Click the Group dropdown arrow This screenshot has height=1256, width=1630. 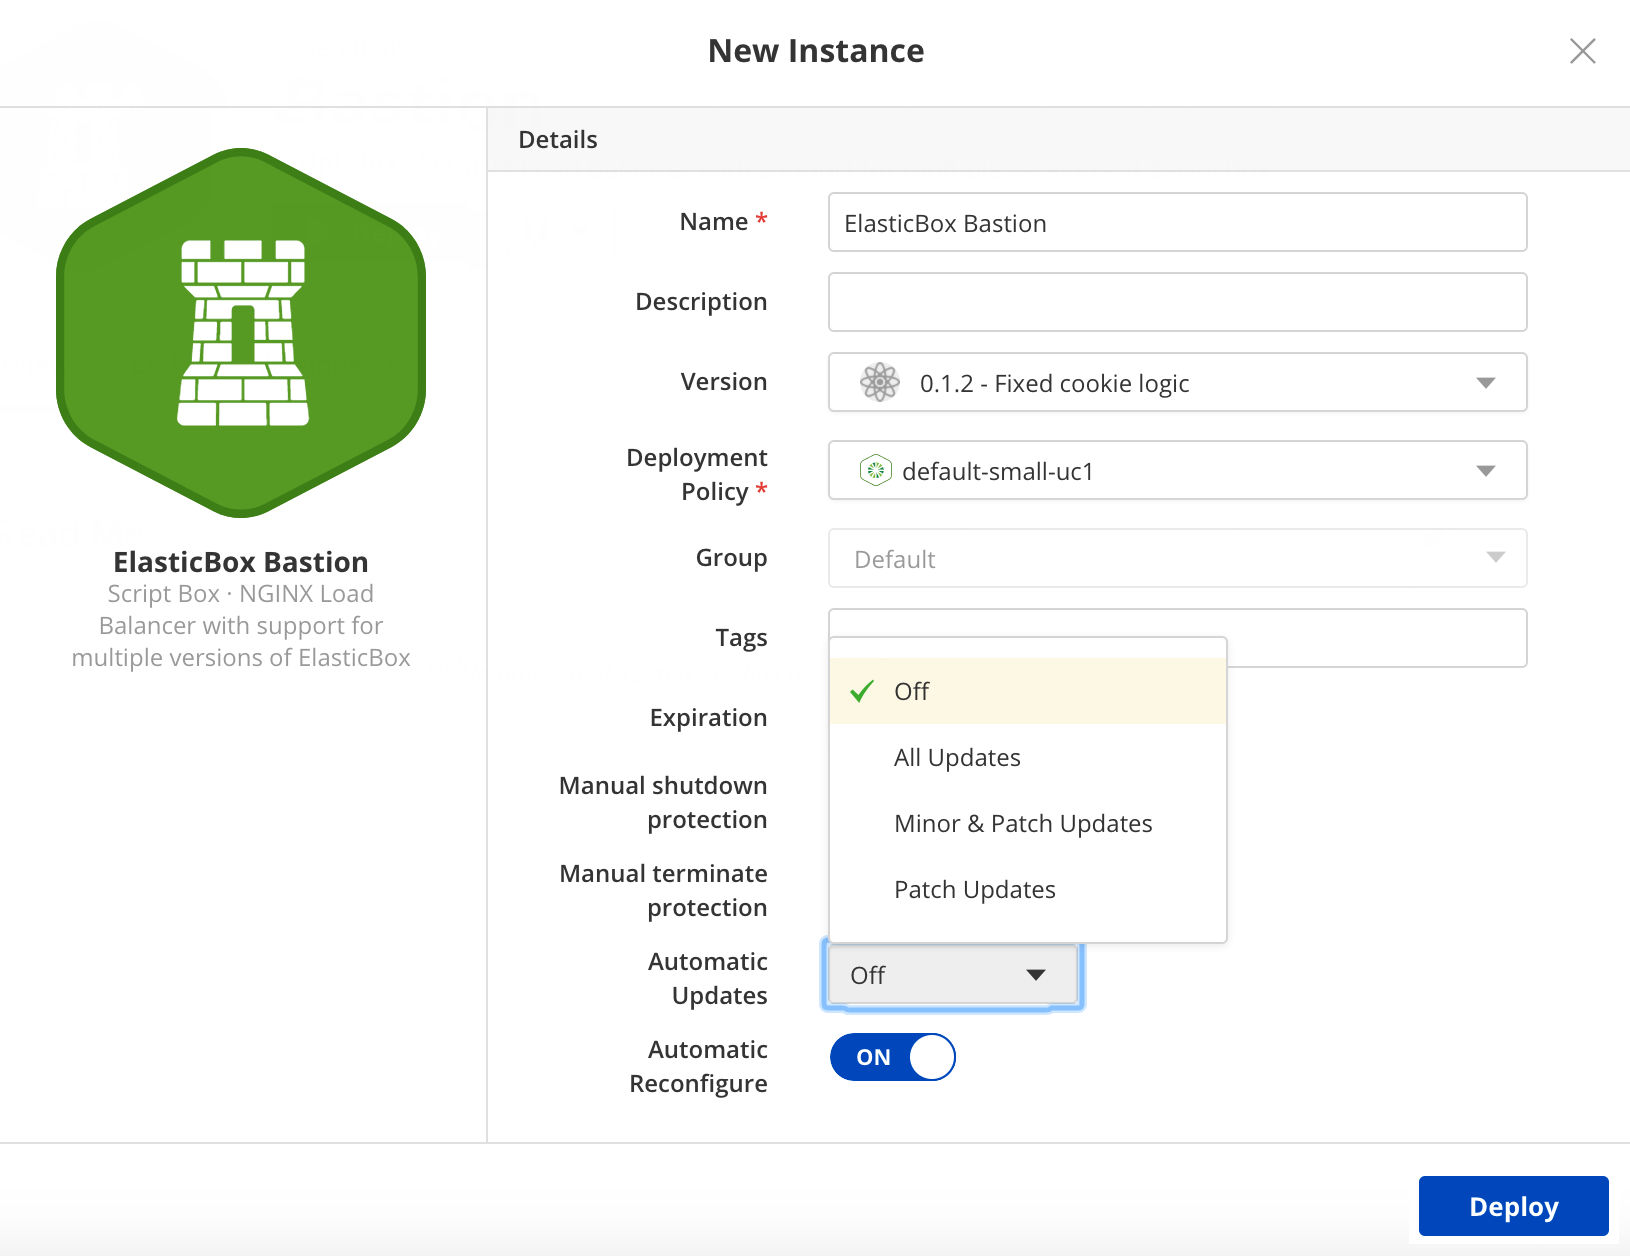[x=1496, y=558]
